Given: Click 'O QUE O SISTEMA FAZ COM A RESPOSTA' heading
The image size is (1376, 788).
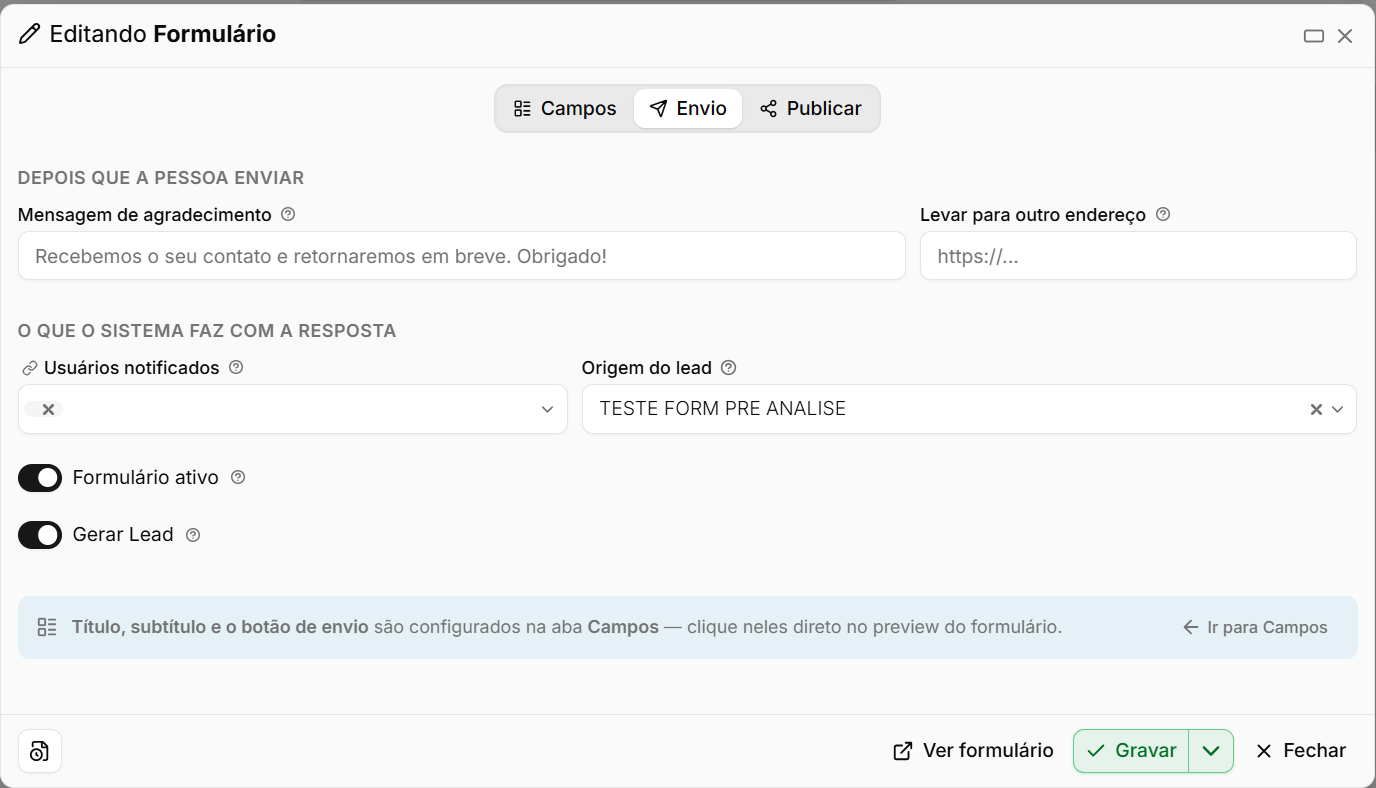Looking at the screenshot, I should pyautogui.click(x=207, y=331).
